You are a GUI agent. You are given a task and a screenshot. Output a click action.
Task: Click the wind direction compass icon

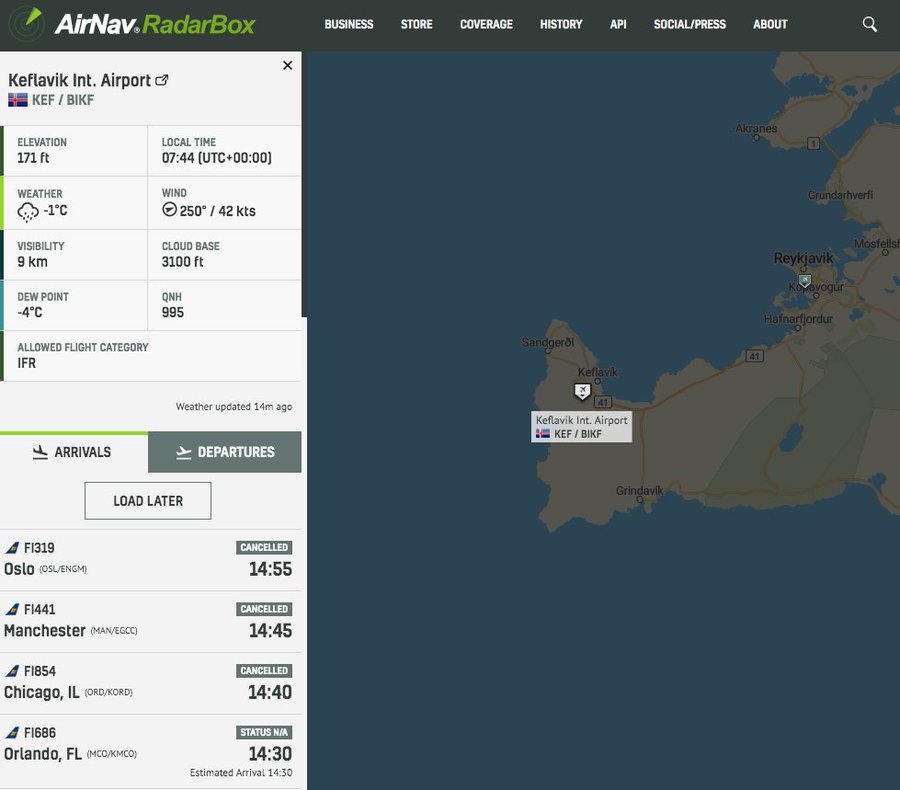(169, 210)
